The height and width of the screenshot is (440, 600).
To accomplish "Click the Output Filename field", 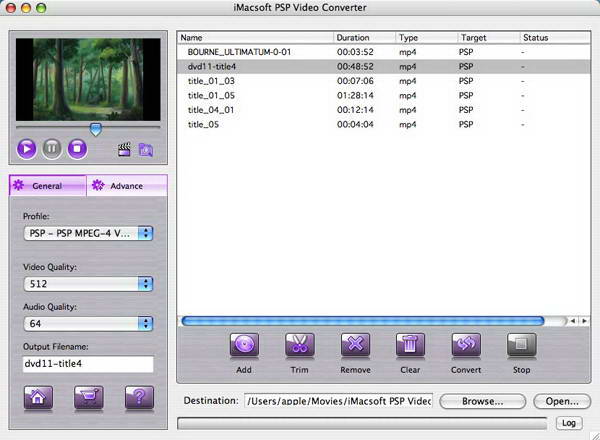I will [88, 364].
